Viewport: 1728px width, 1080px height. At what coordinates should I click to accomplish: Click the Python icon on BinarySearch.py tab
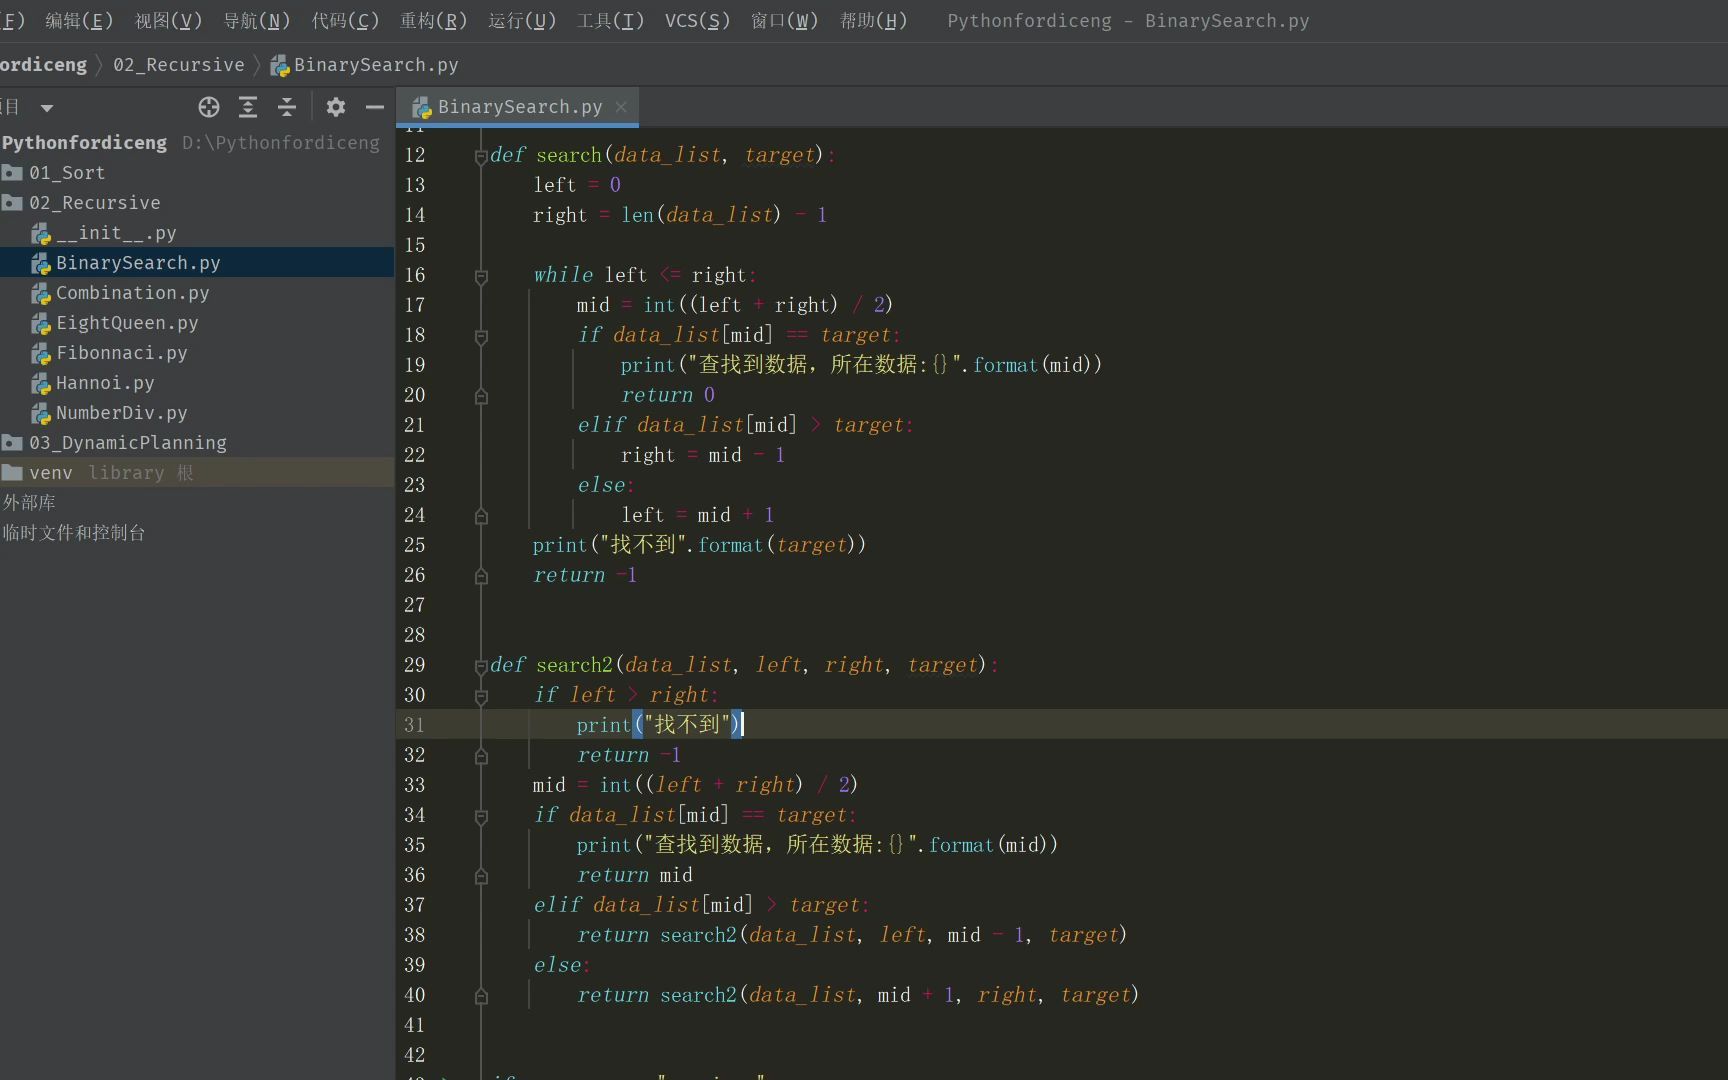coord(420,106)
